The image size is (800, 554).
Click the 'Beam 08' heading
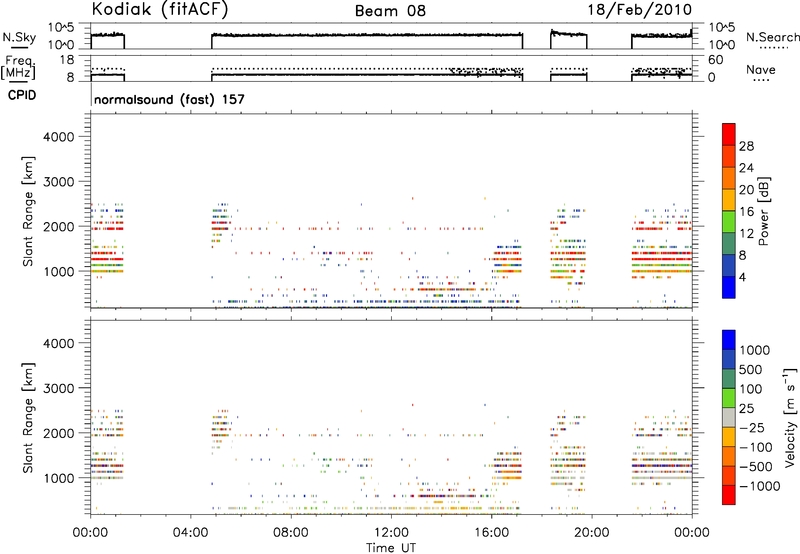(x=390, y=11)
